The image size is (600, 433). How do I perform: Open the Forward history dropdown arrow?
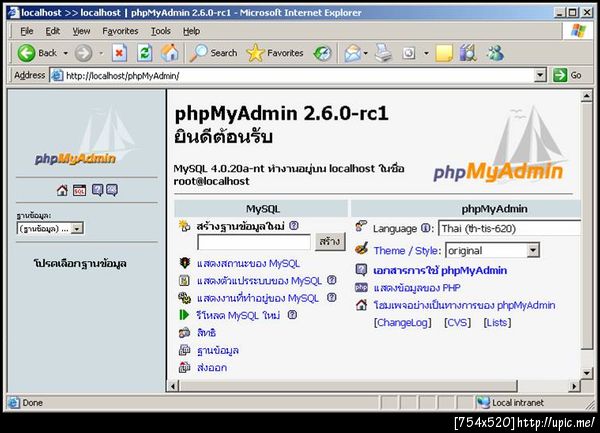(101, 53)
